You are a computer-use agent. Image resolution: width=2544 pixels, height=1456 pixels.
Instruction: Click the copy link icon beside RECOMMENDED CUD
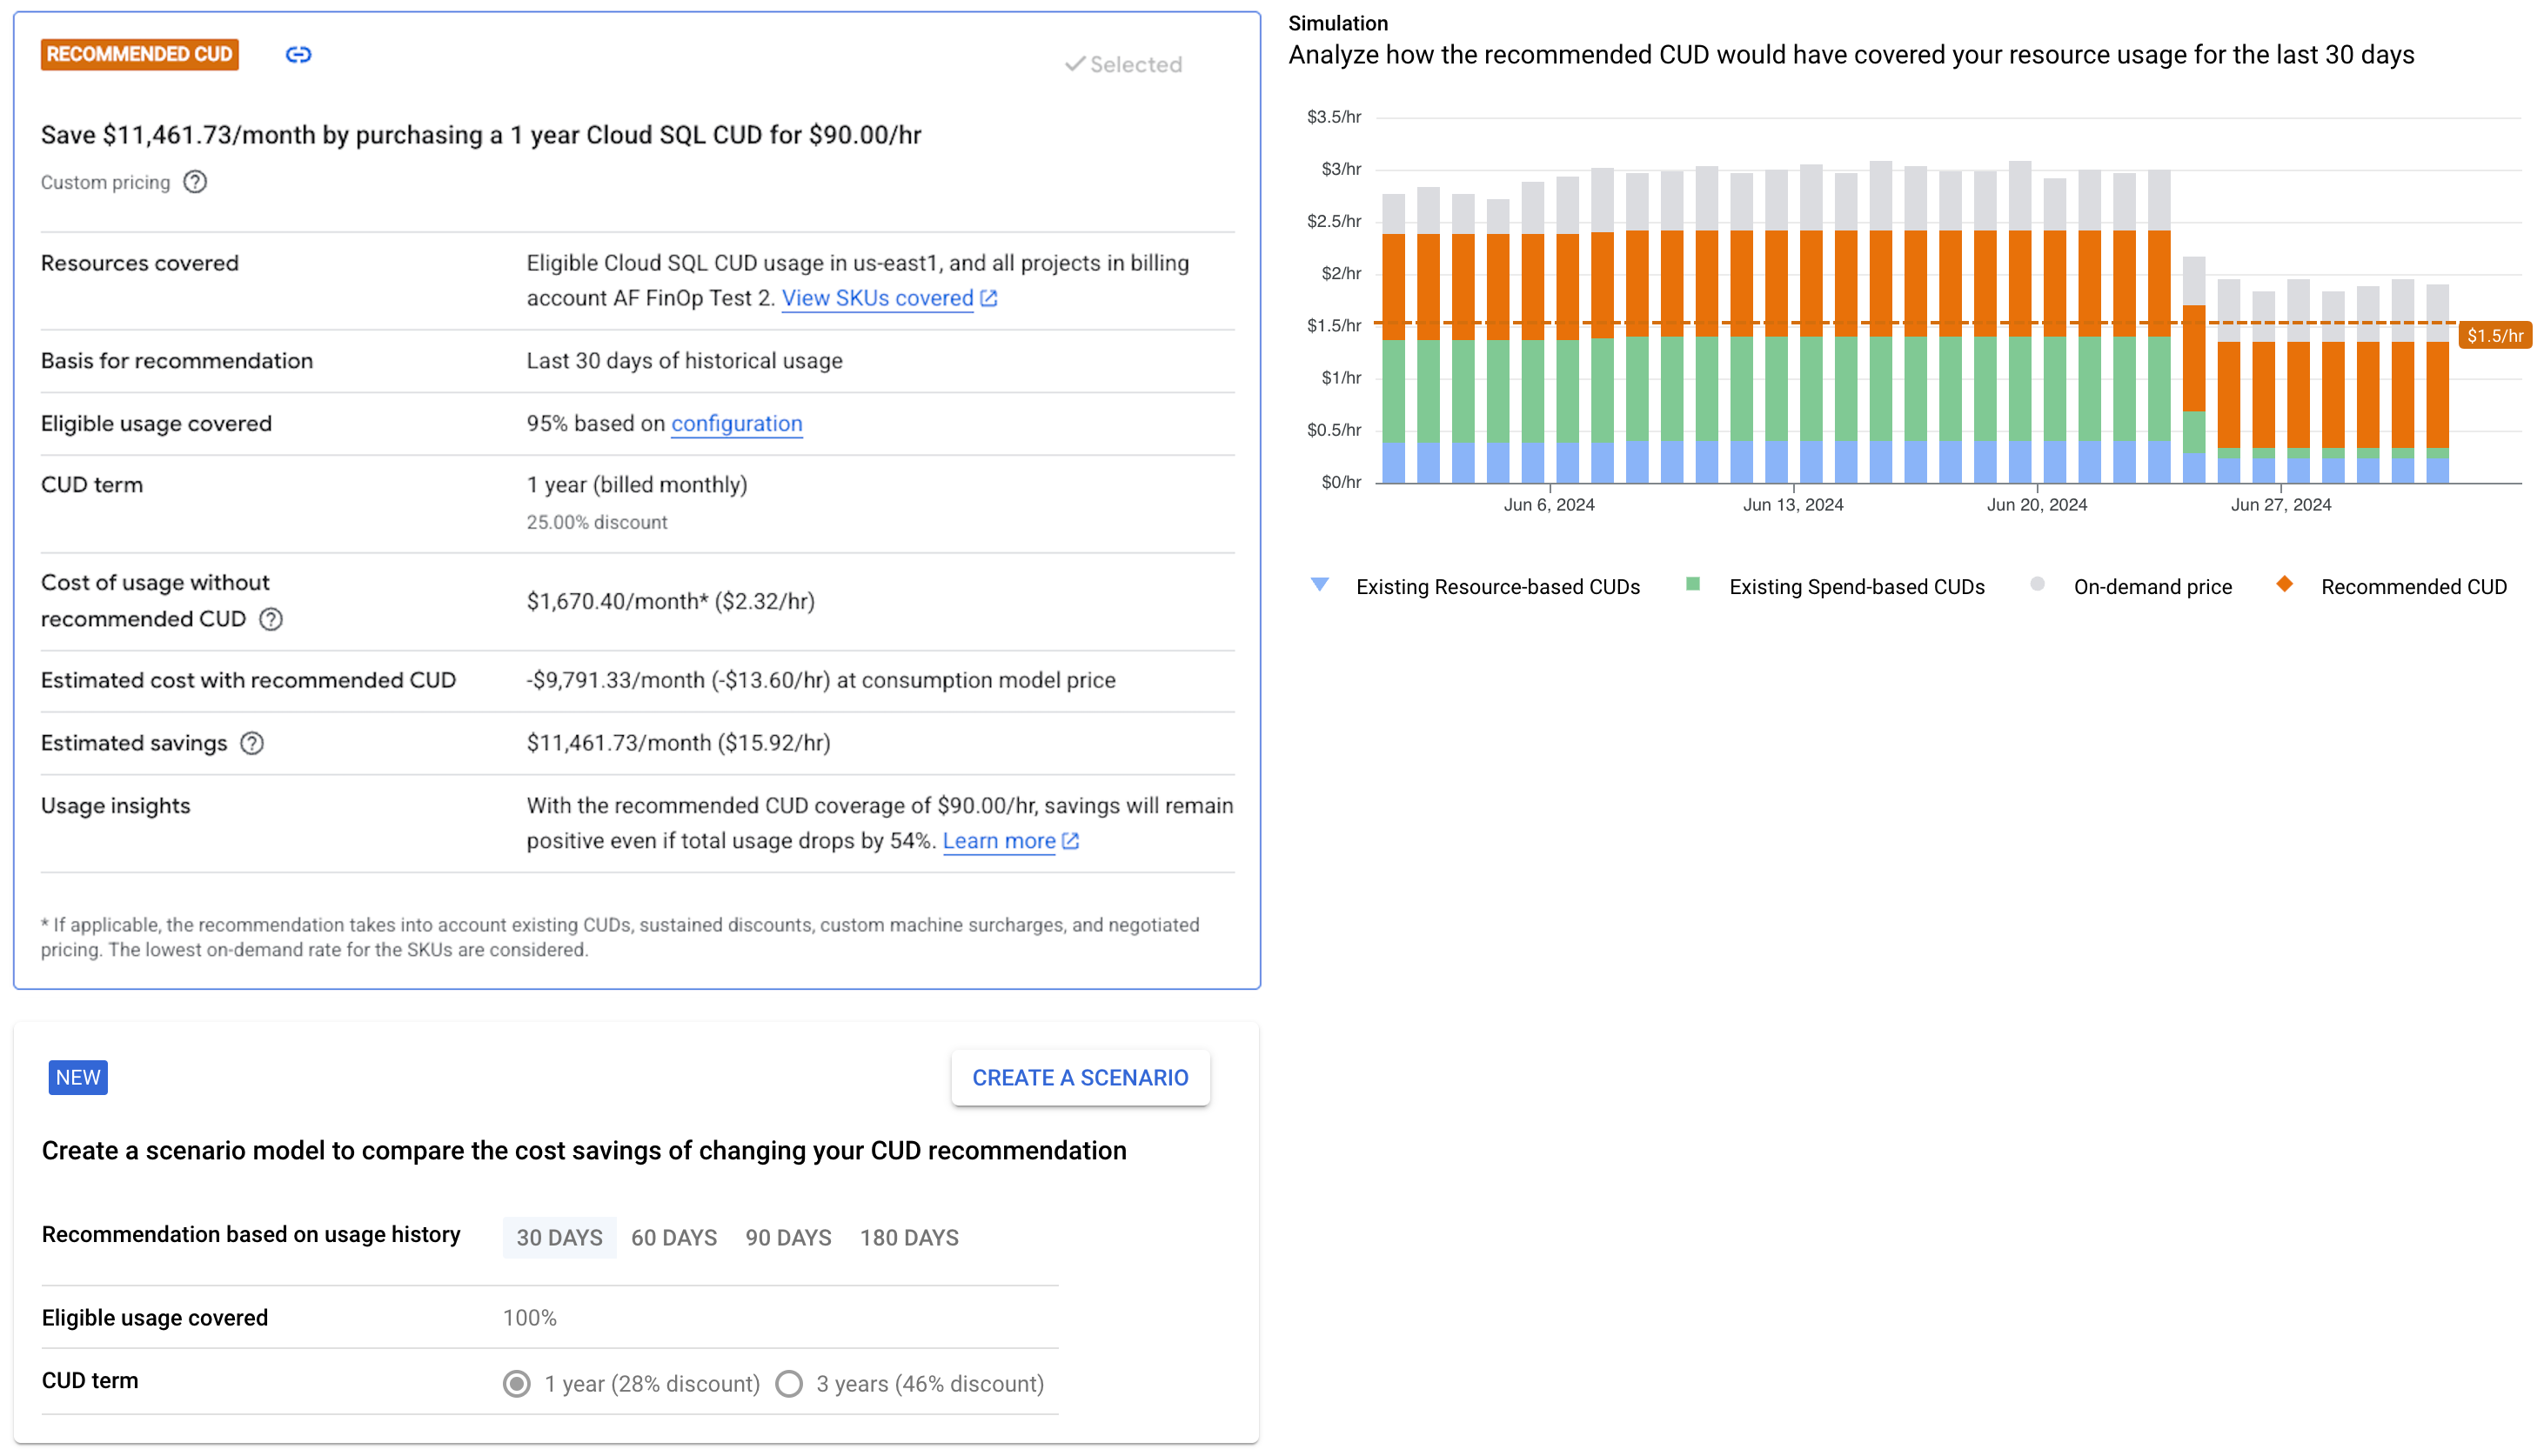click(x=298, y=55)
